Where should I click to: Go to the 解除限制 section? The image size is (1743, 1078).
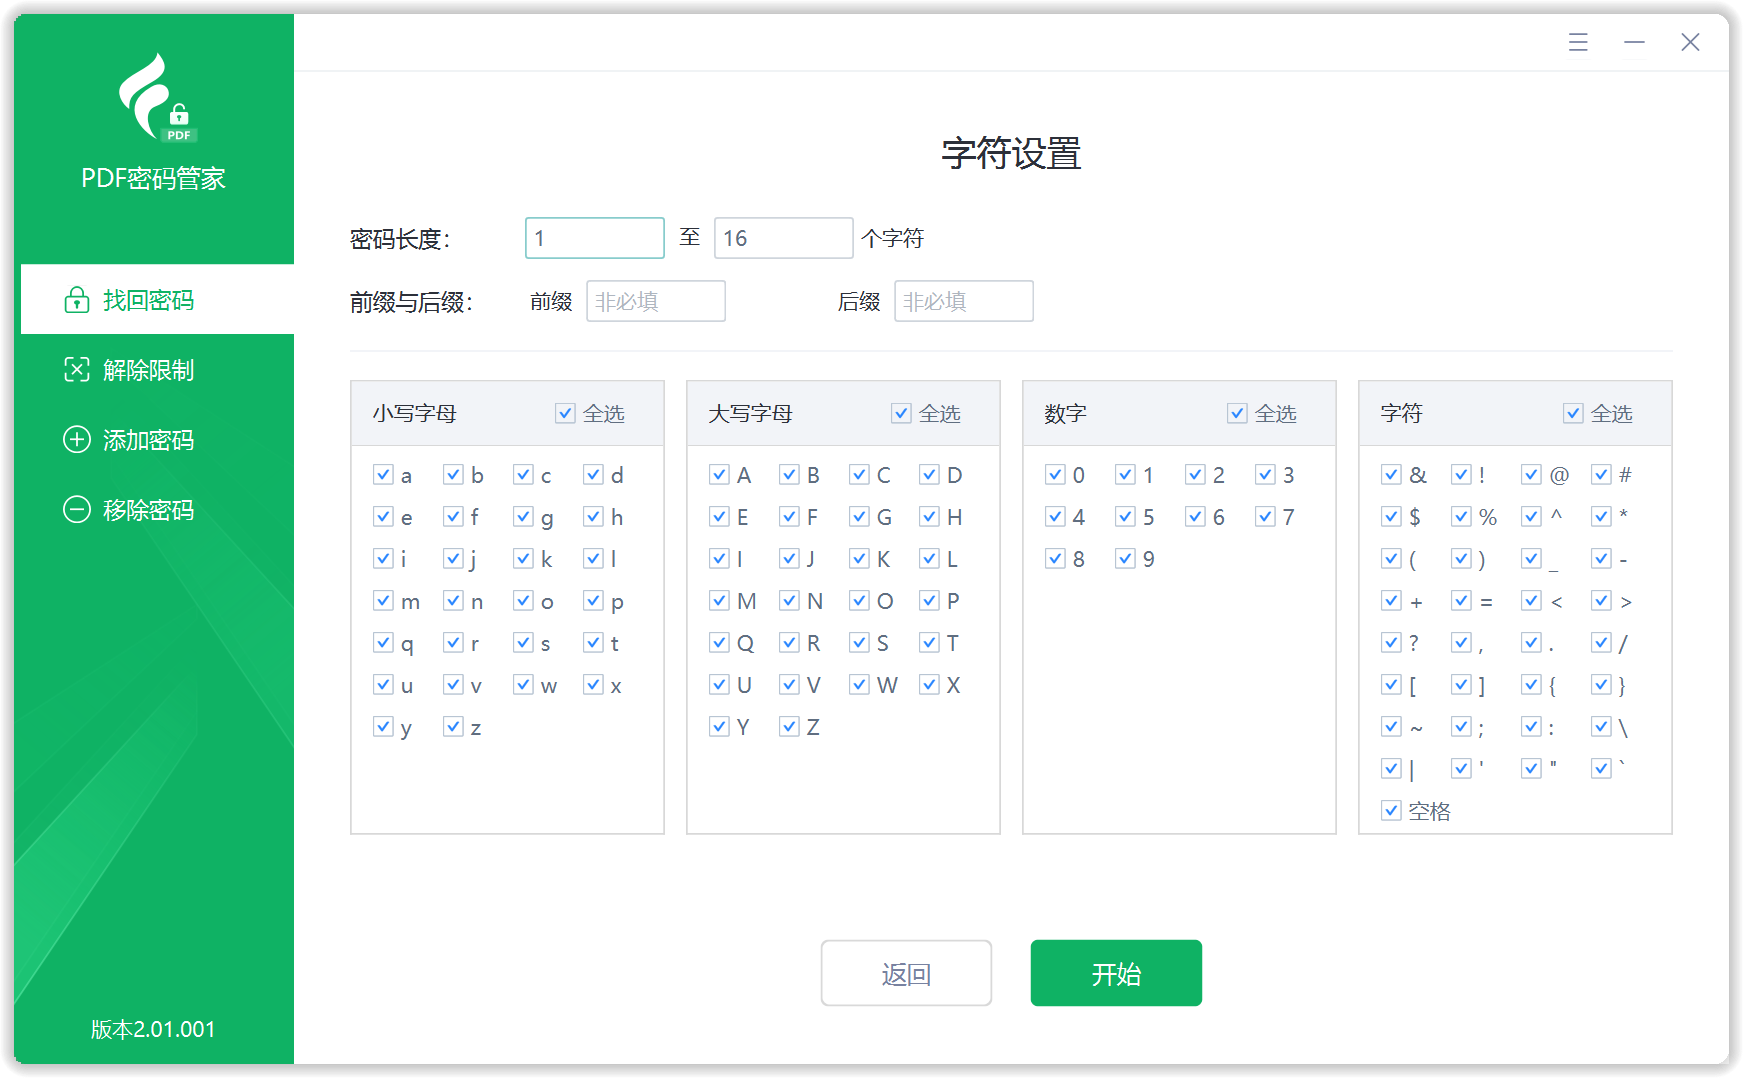pyautogui.click(x=157, y=370)
